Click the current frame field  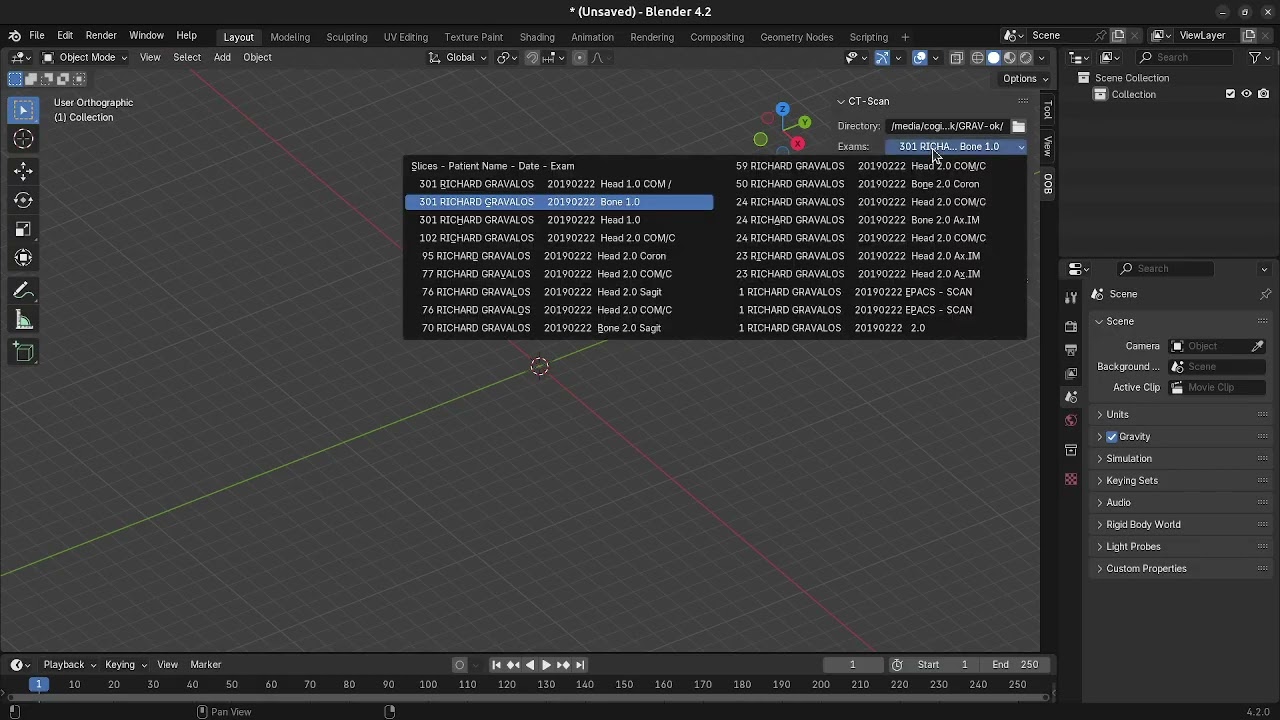(853, 665)
